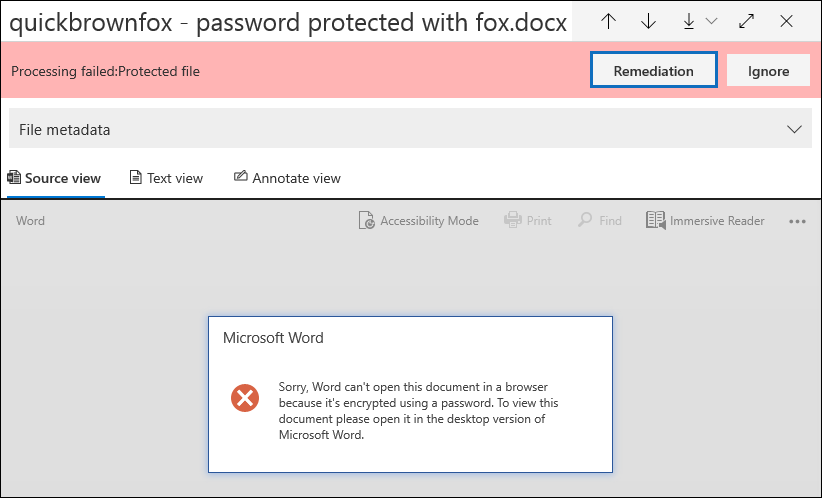
Task: Expand viewer with the diagonal arrows icon
Action: (x=746, y=21)
